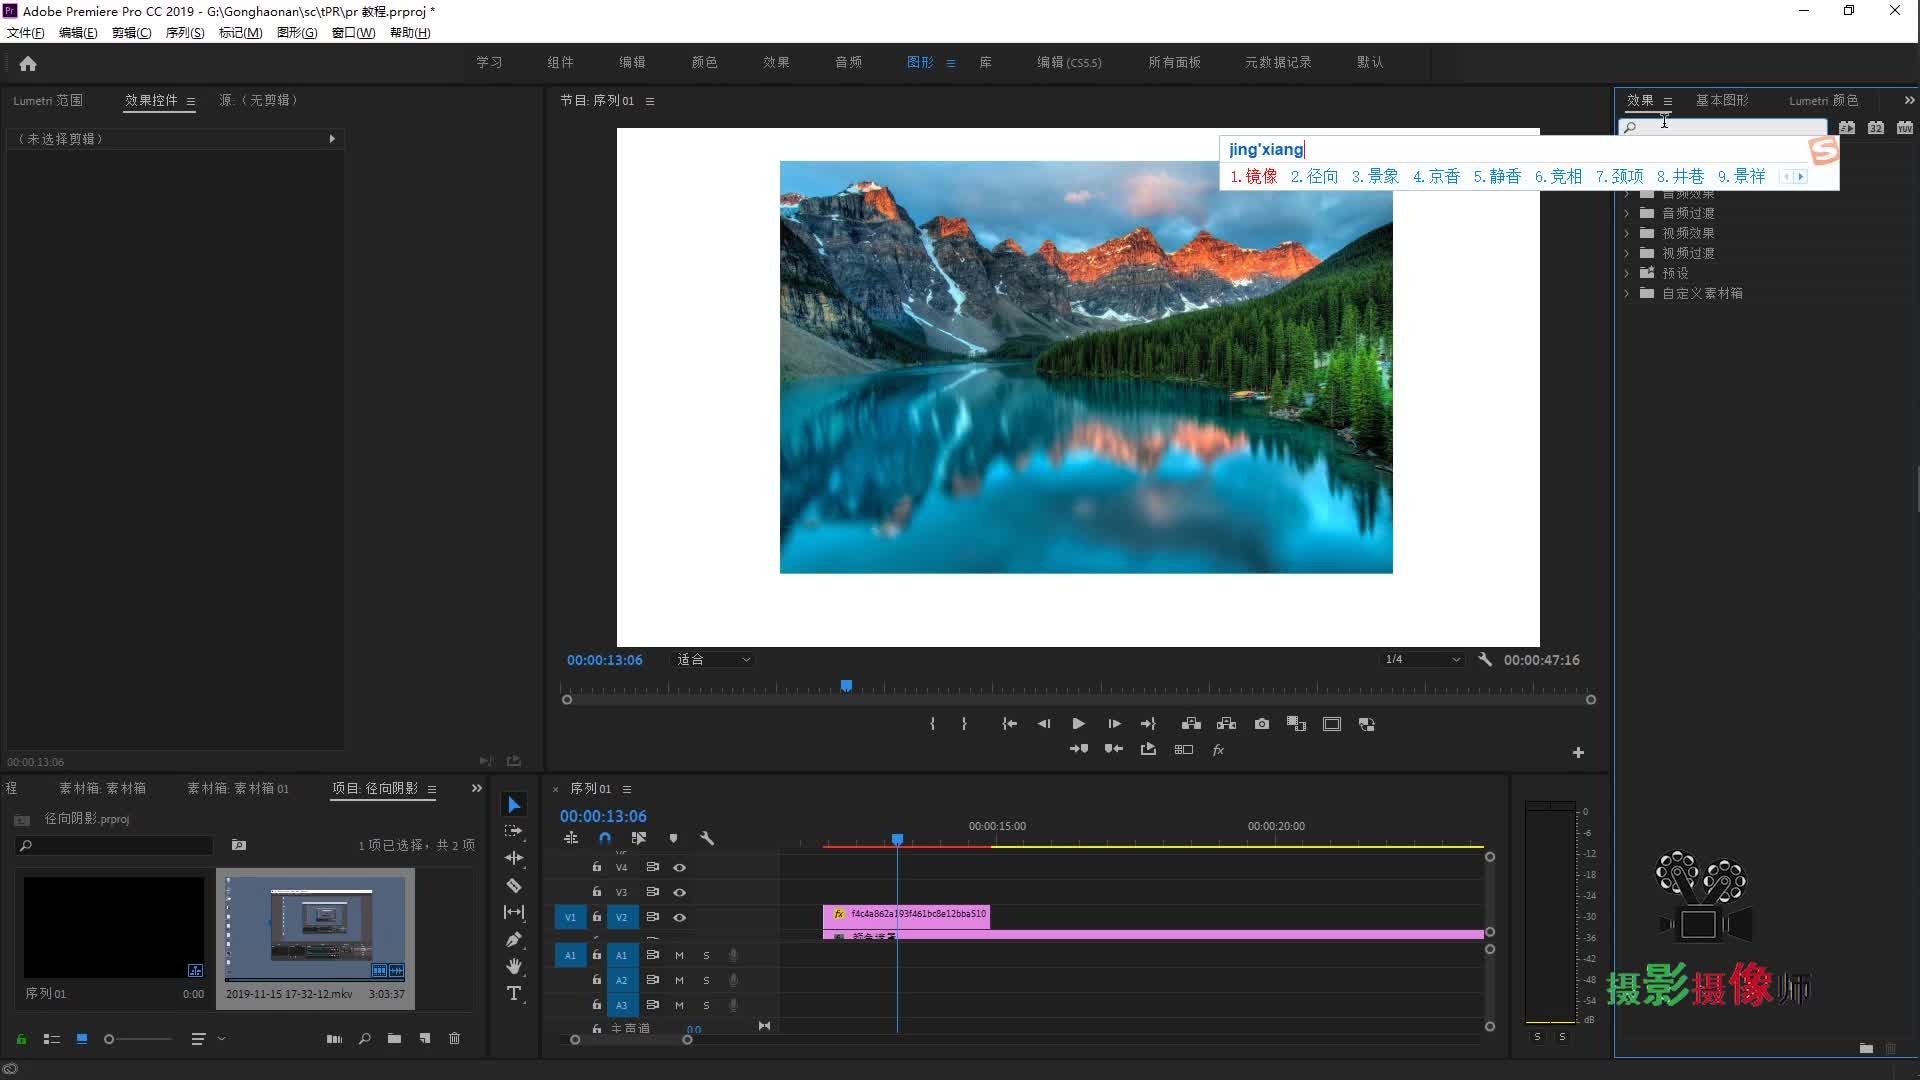The image size is (1920, 1080).
Task: Switch to the 颜色 workspace
Action: pos(704,62)
